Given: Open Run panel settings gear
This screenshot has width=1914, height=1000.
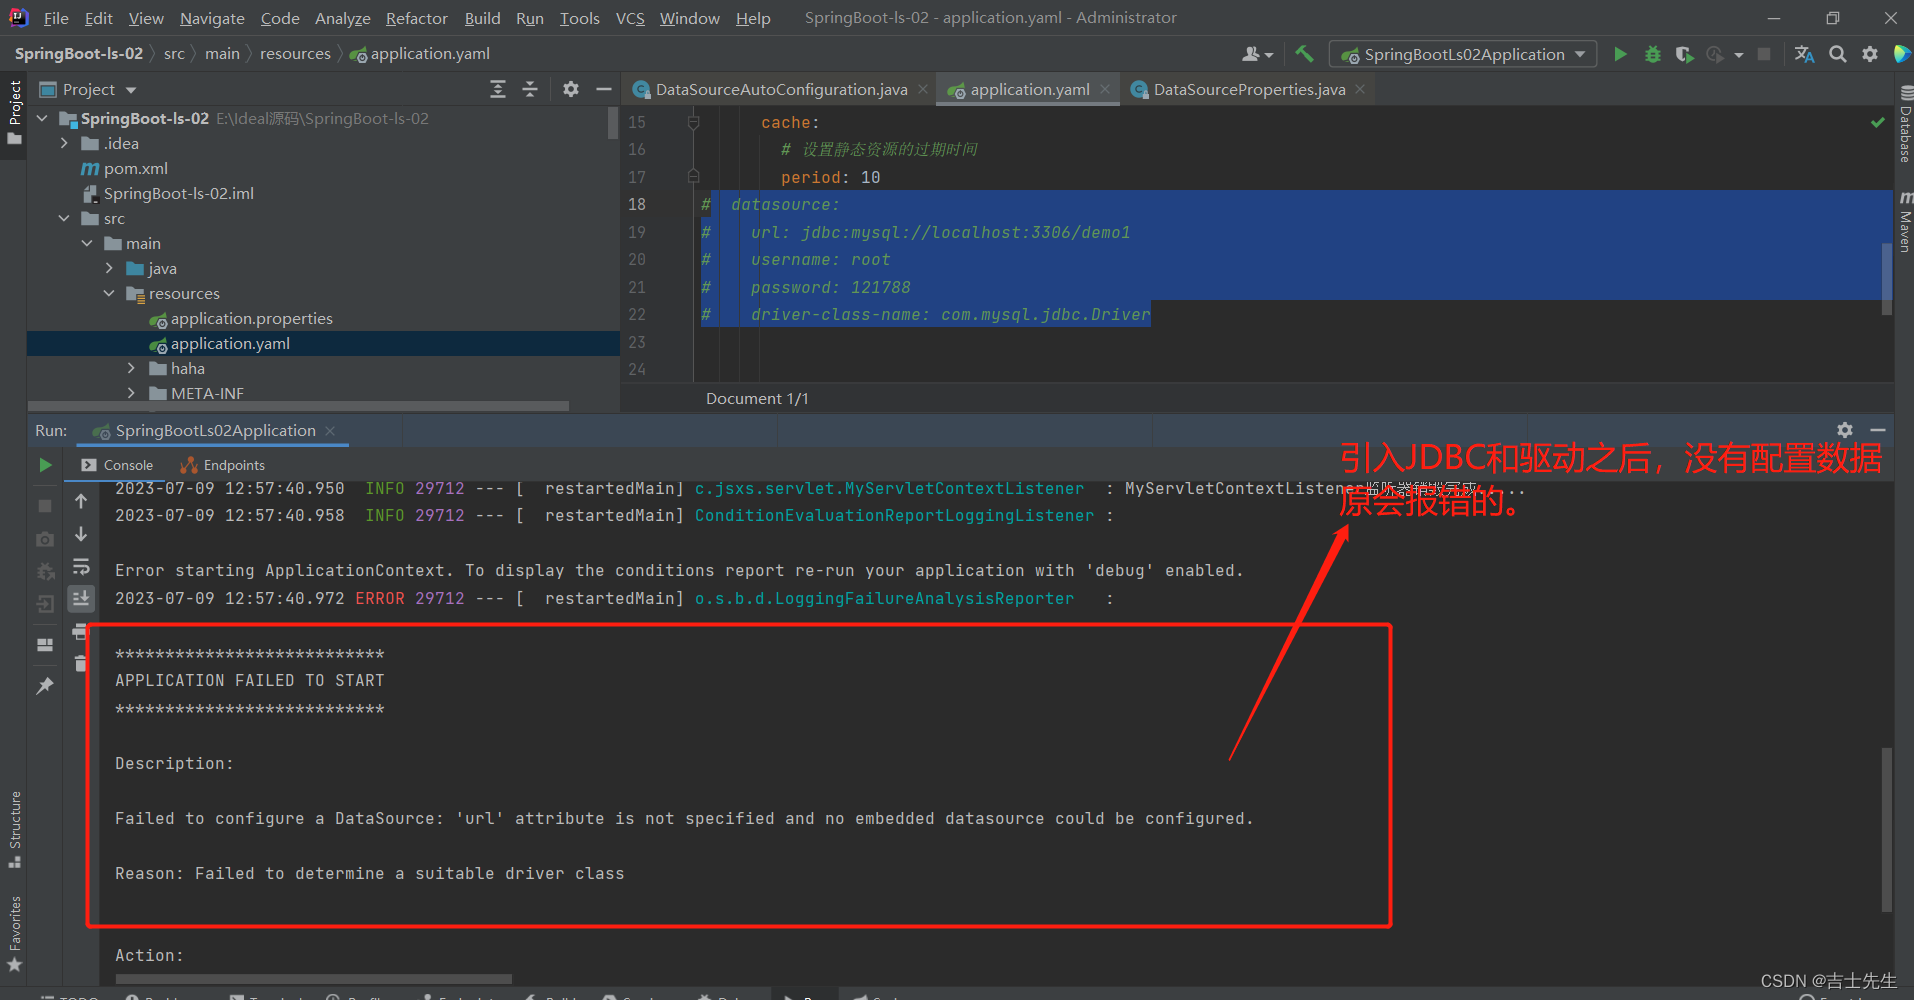Looking at the screenshot, I should coord(1845,430).
